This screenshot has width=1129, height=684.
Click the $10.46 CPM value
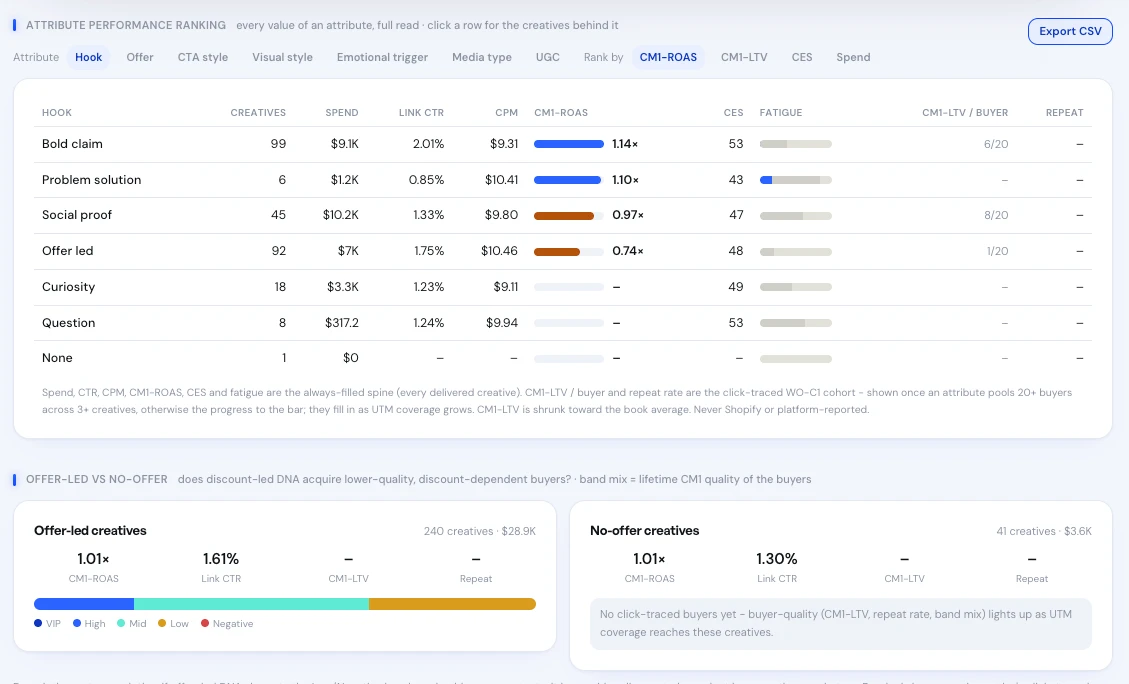[499, 251]
